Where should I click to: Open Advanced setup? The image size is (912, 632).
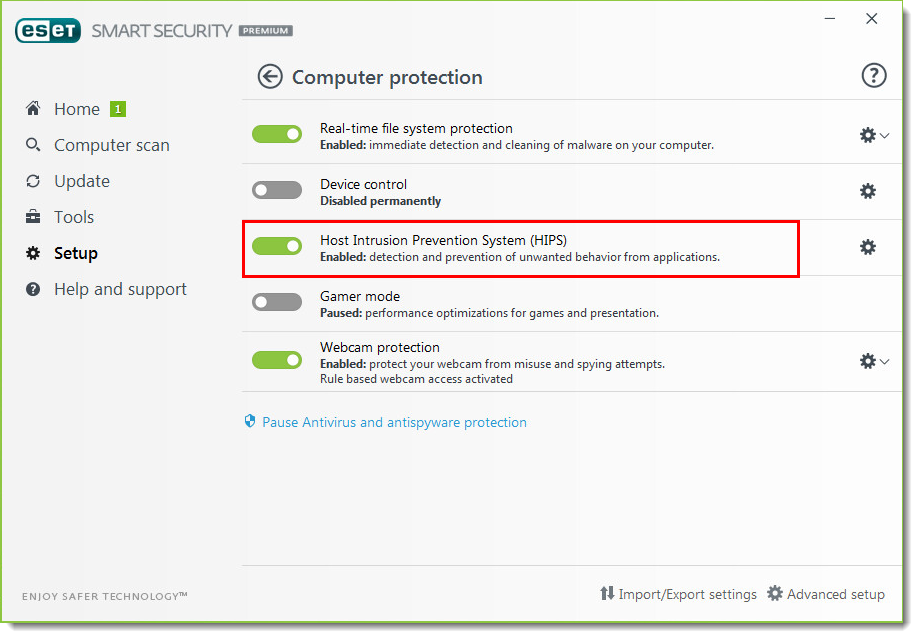point(826,594)
